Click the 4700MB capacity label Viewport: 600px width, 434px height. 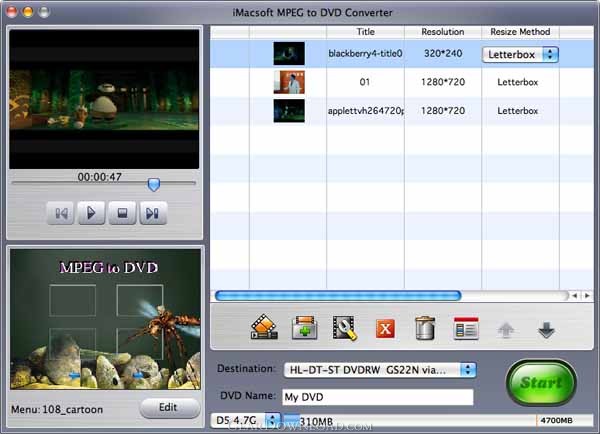(556, 420)
